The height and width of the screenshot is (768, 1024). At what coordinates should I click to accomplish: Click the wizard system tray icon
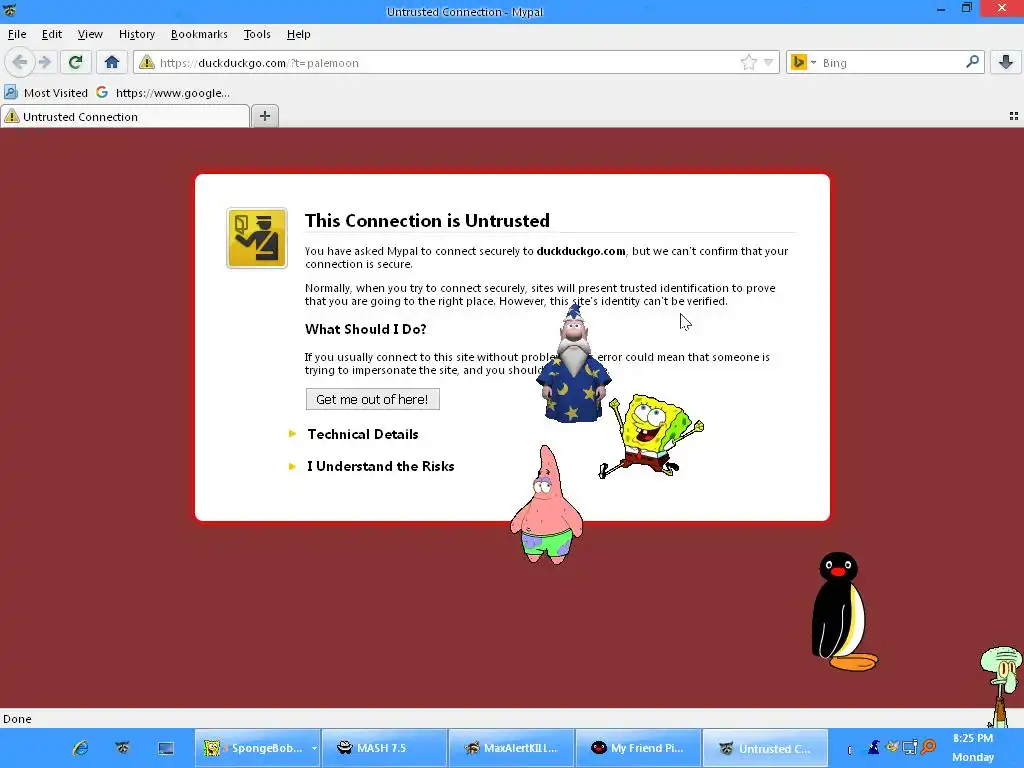874,746
